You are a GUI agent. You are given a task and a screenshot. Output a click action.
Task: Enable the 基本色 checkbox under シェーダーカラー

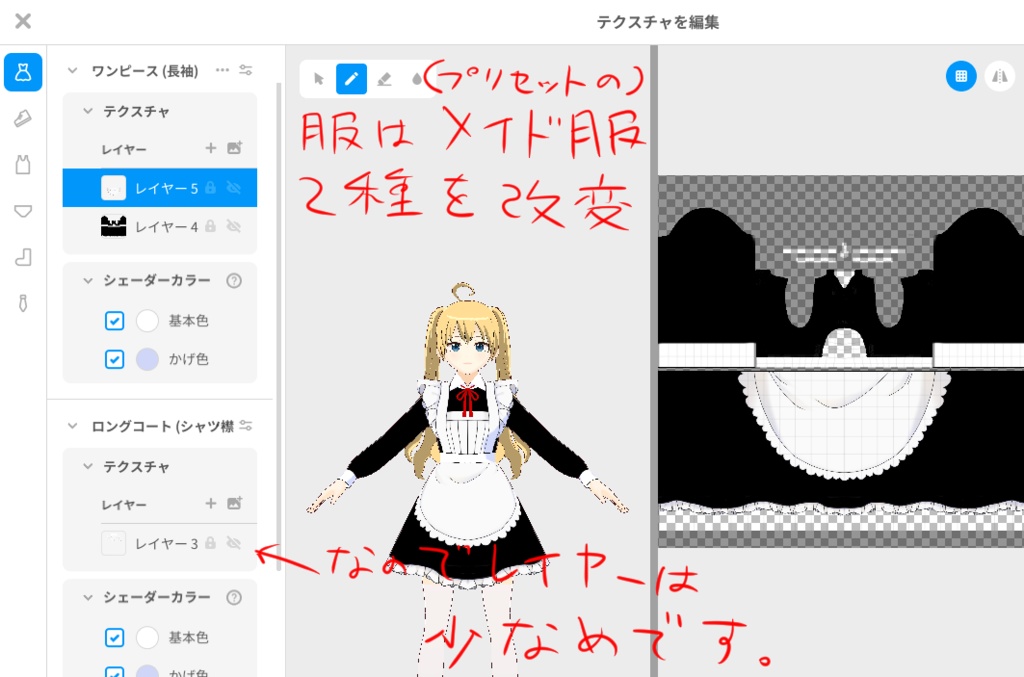pos(114,321)
